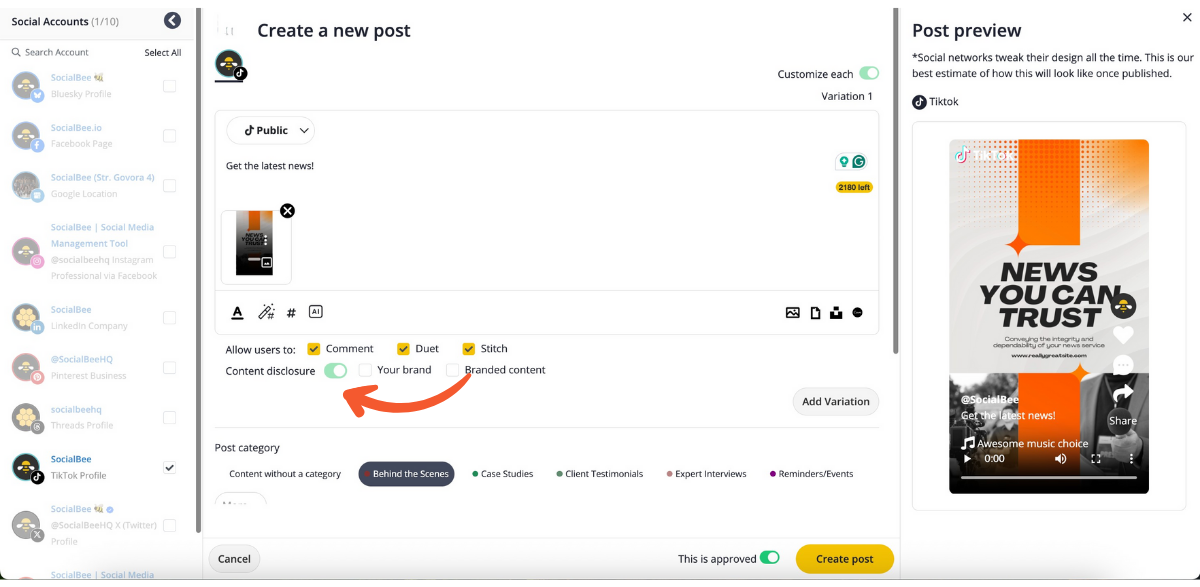
Task: Uncheck the Duet checkbox
Action: 403,349
